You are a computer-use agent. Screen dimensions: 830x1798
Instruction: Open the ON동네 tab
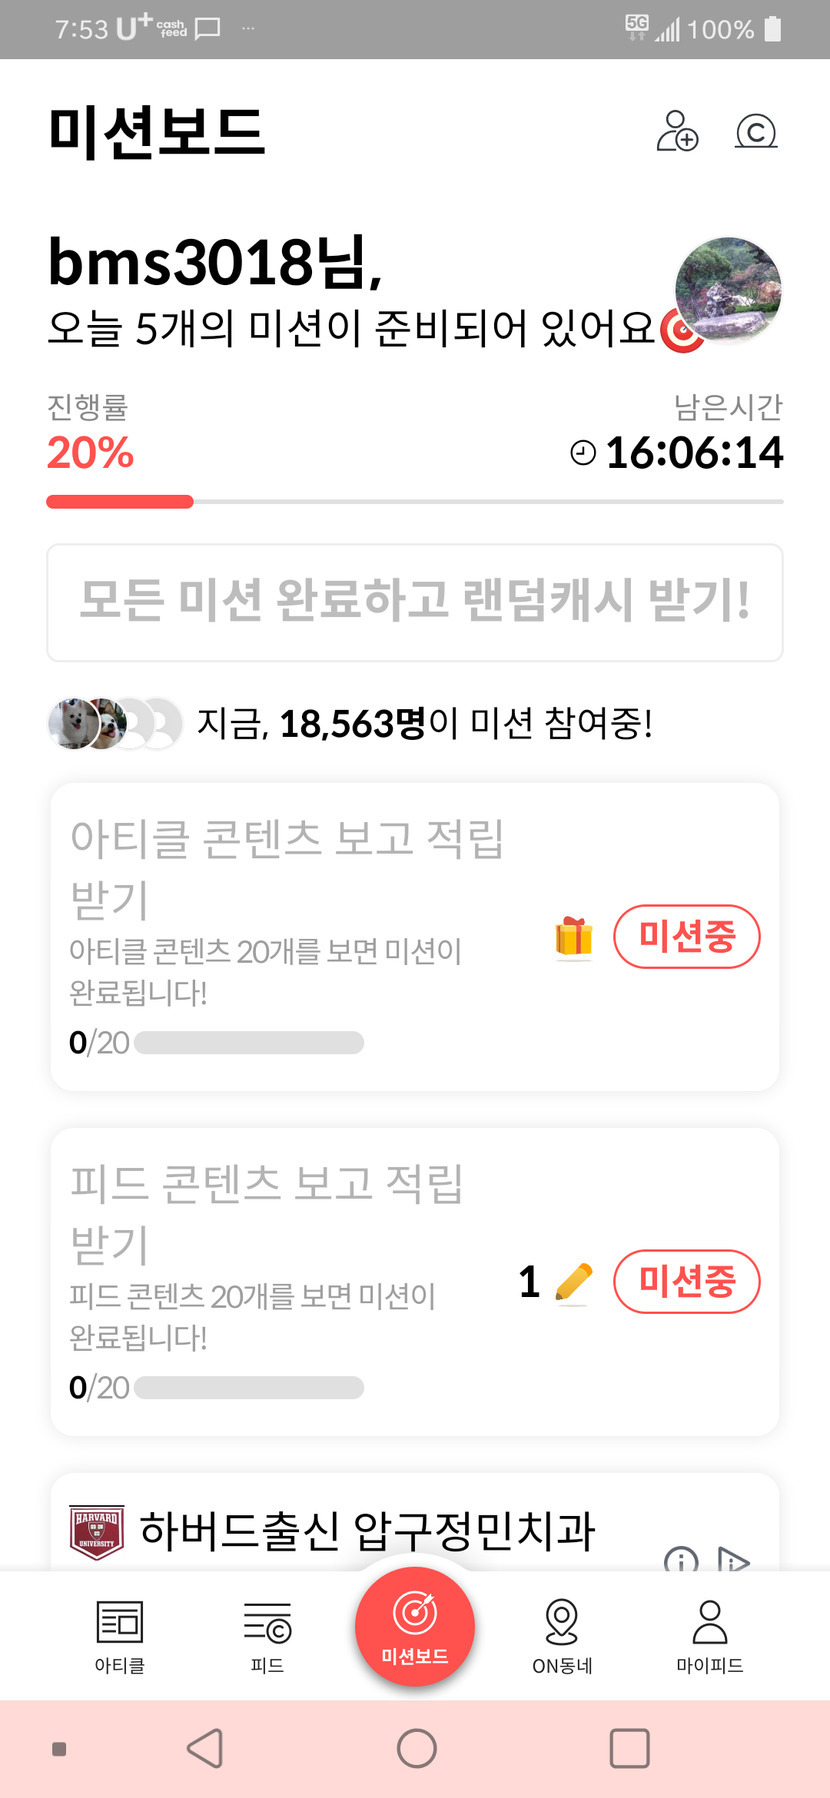[562, 1634]
